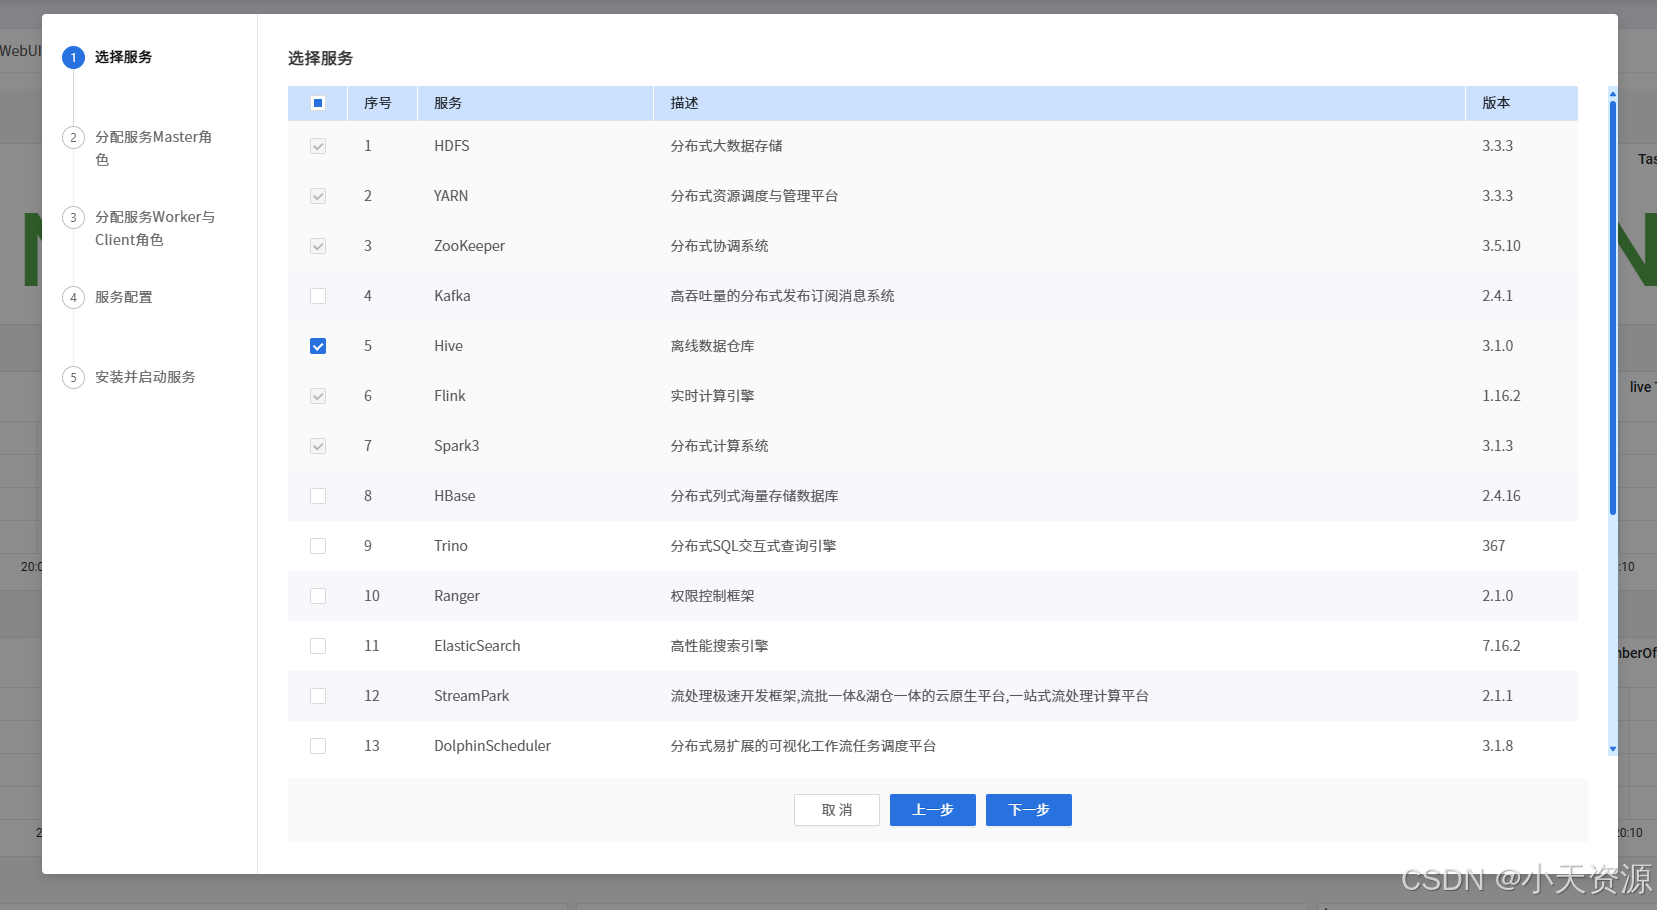Select step 1 circle icon 选择服务
Screen dimensions: 1657x910
(x=73, y=57)
